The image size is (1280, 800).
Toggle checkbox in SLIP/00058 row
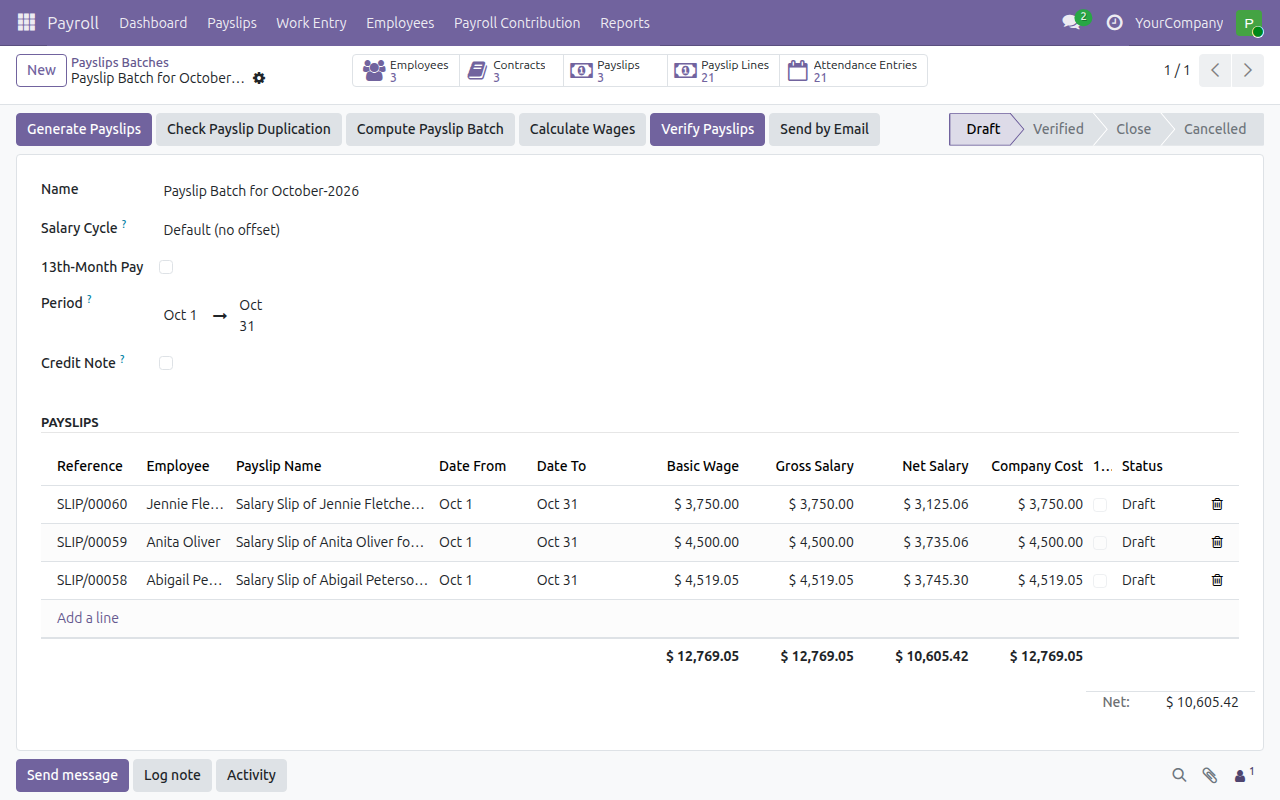[x=1100, y=580]
